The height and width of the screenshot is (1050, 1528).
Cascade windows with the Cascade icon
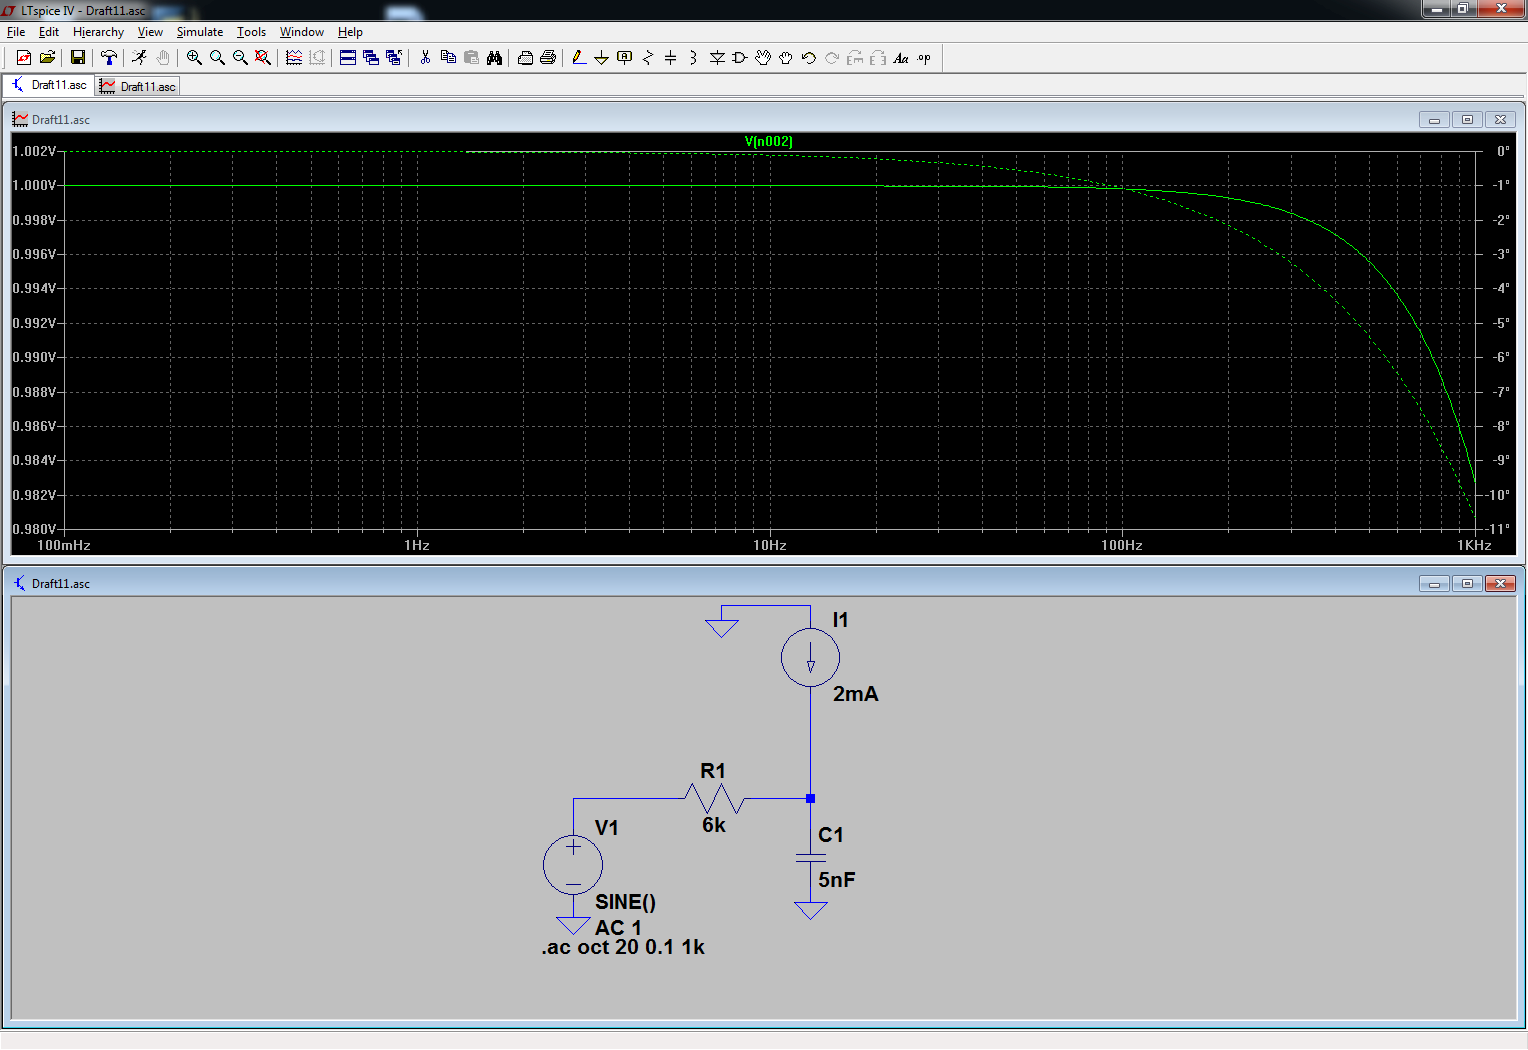371,58
